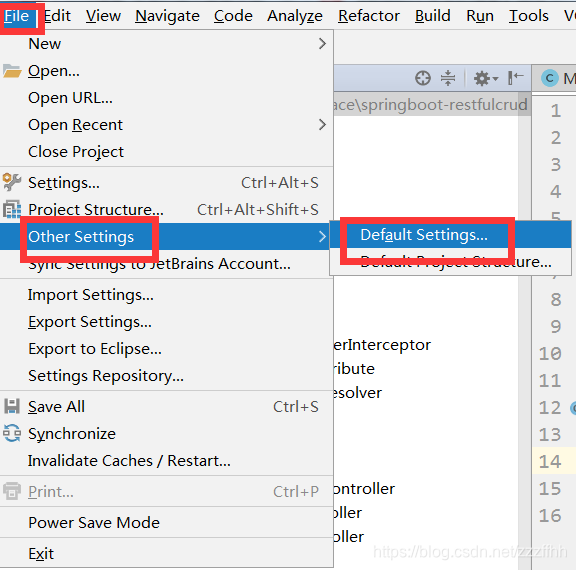The width and height of the screenshot is (576, 570).
Task: Choose Exit from File menu
Action: 166,554
